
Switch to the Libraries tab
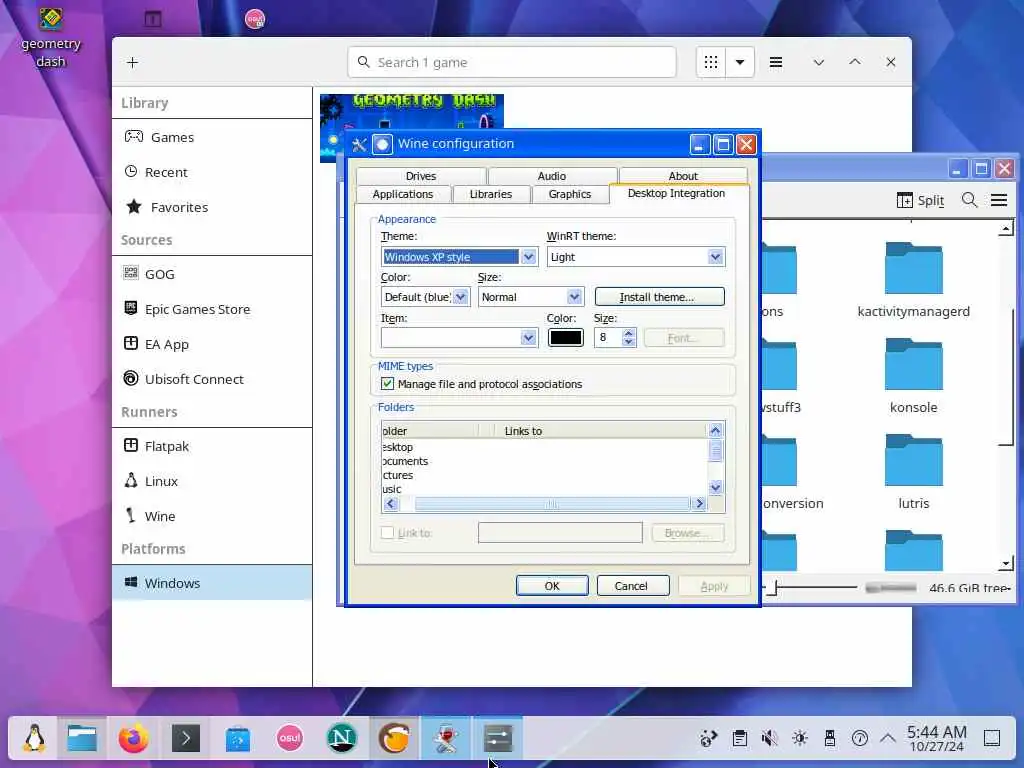click(x=490, y=194)
